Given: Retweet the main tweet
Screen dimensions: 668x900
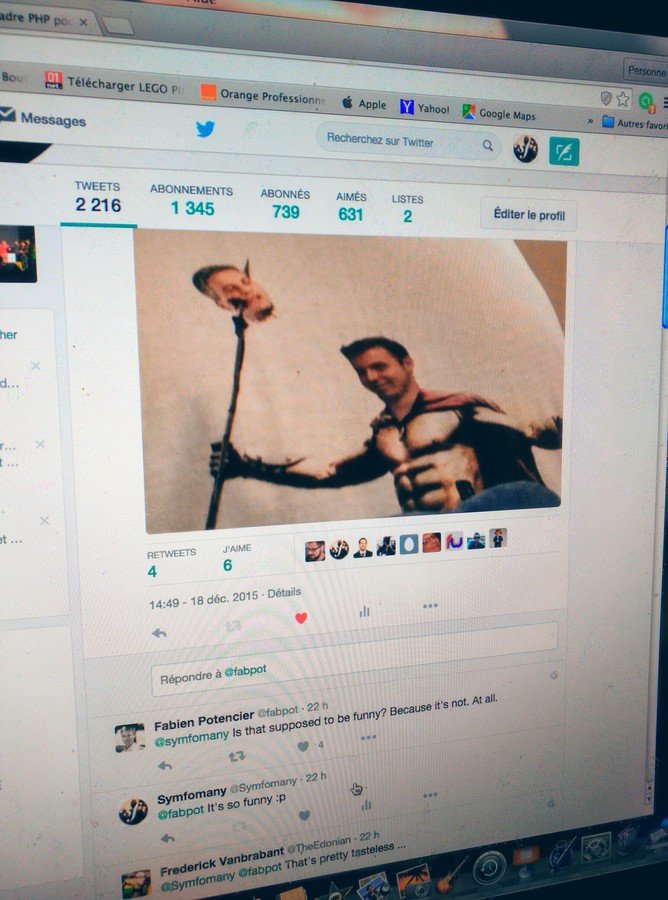Looking at the screenshot, I should pyautogui.click(x=233, y=625).
